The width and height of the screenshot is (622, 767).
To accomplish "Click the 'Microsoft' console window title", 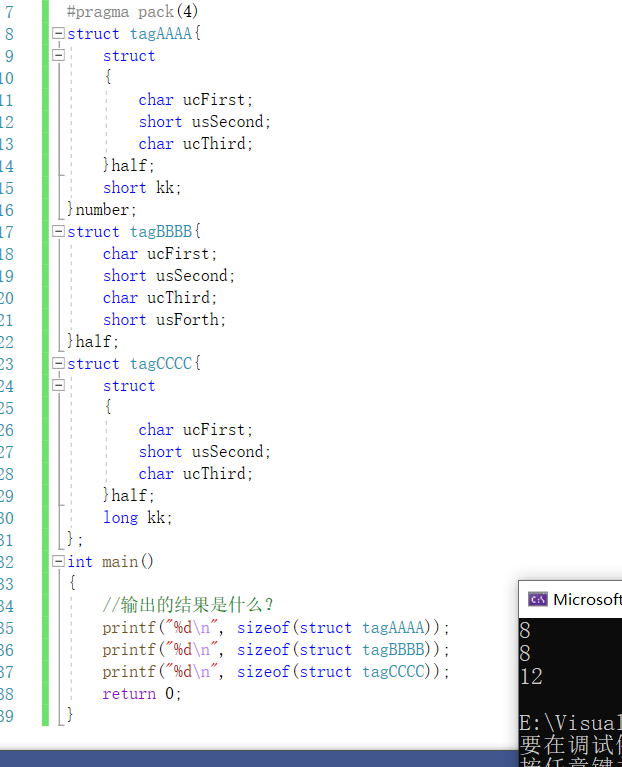I will [587, 599].
